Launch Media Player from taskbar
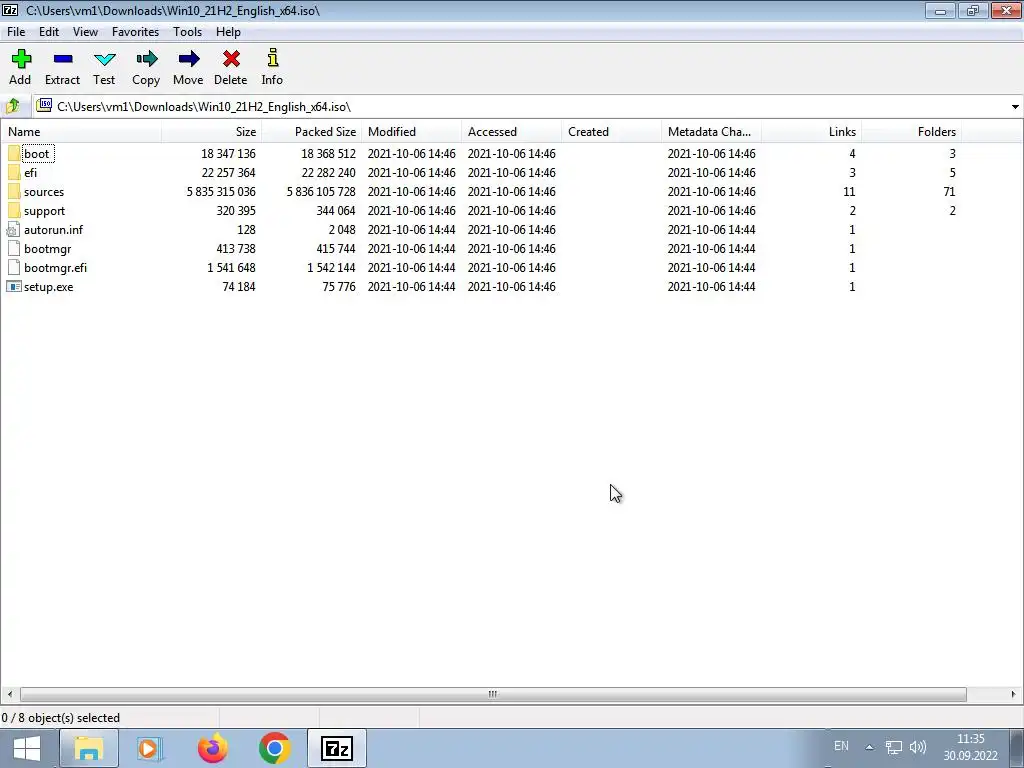Viewport: 1024px width, 768px height. pyautogui.click(x=150, y=748)
